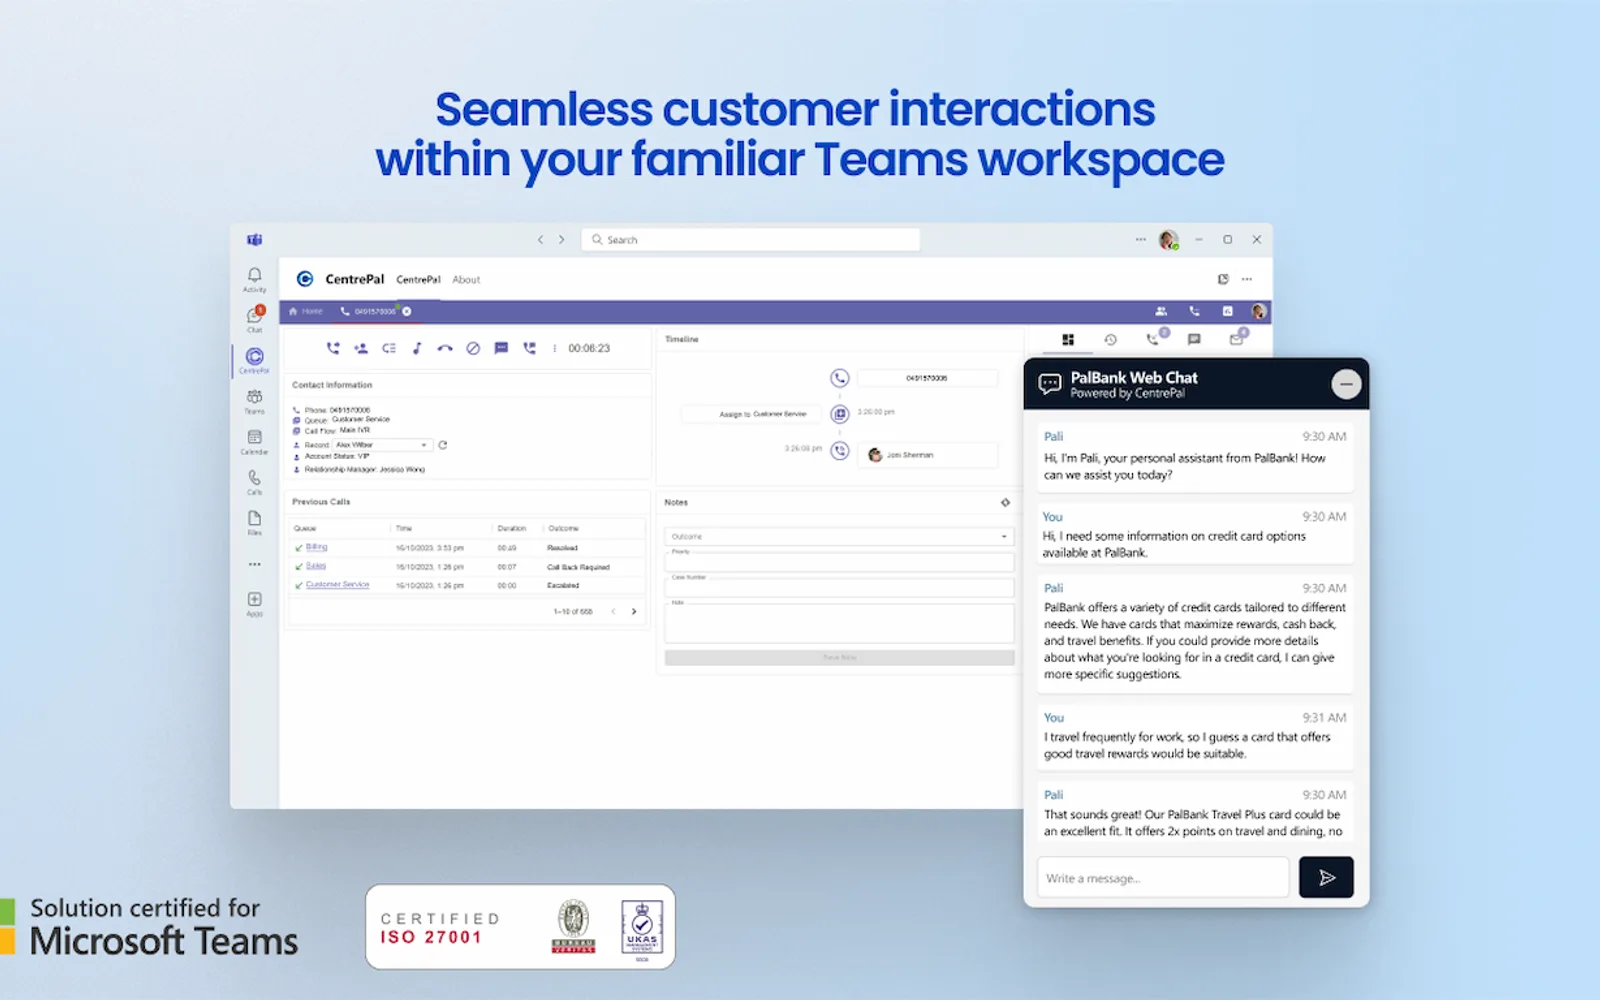Navigate back with the Teams back arrow
Image resolution: width=1600 pixels, height=1000 pixels.
(540, 240)
